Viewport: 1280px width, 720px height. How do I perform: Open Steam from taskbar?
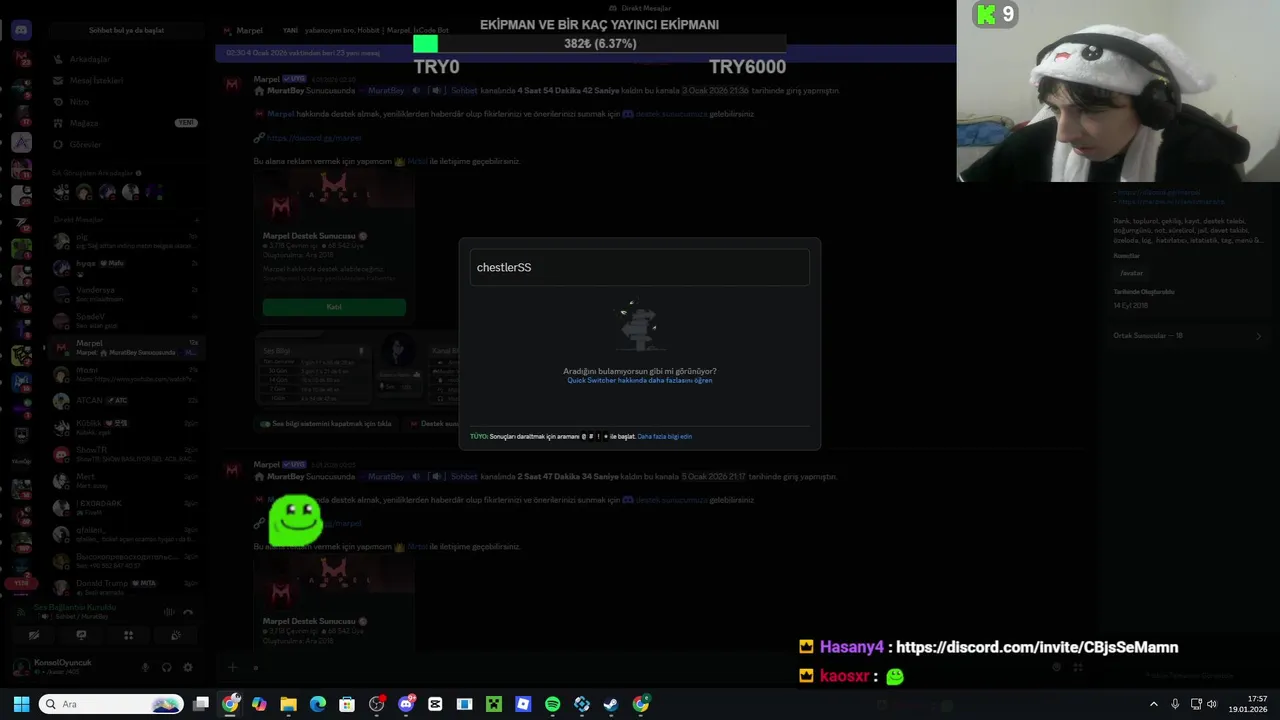pyautogui.click(x=611, y=704)
